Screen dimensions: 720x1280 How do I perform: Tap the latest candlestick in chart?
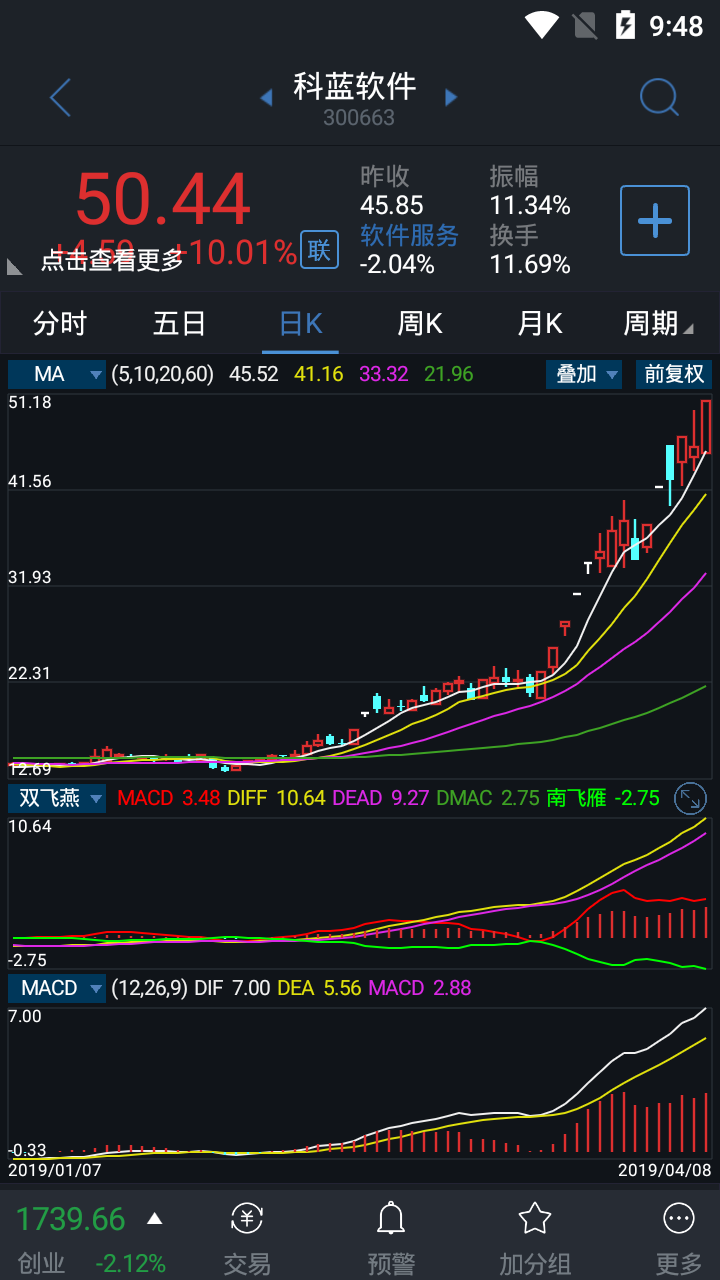pos(706,427)
